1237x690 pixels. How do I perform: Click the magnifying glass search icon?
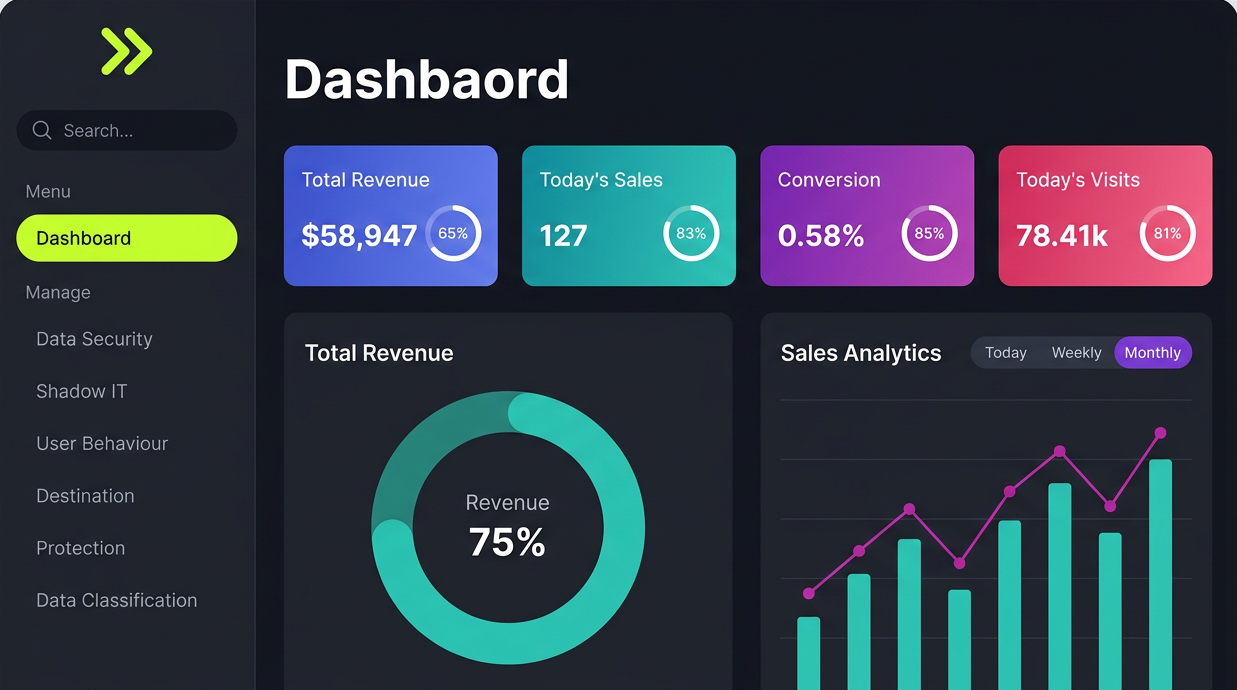tap(42, 130)
